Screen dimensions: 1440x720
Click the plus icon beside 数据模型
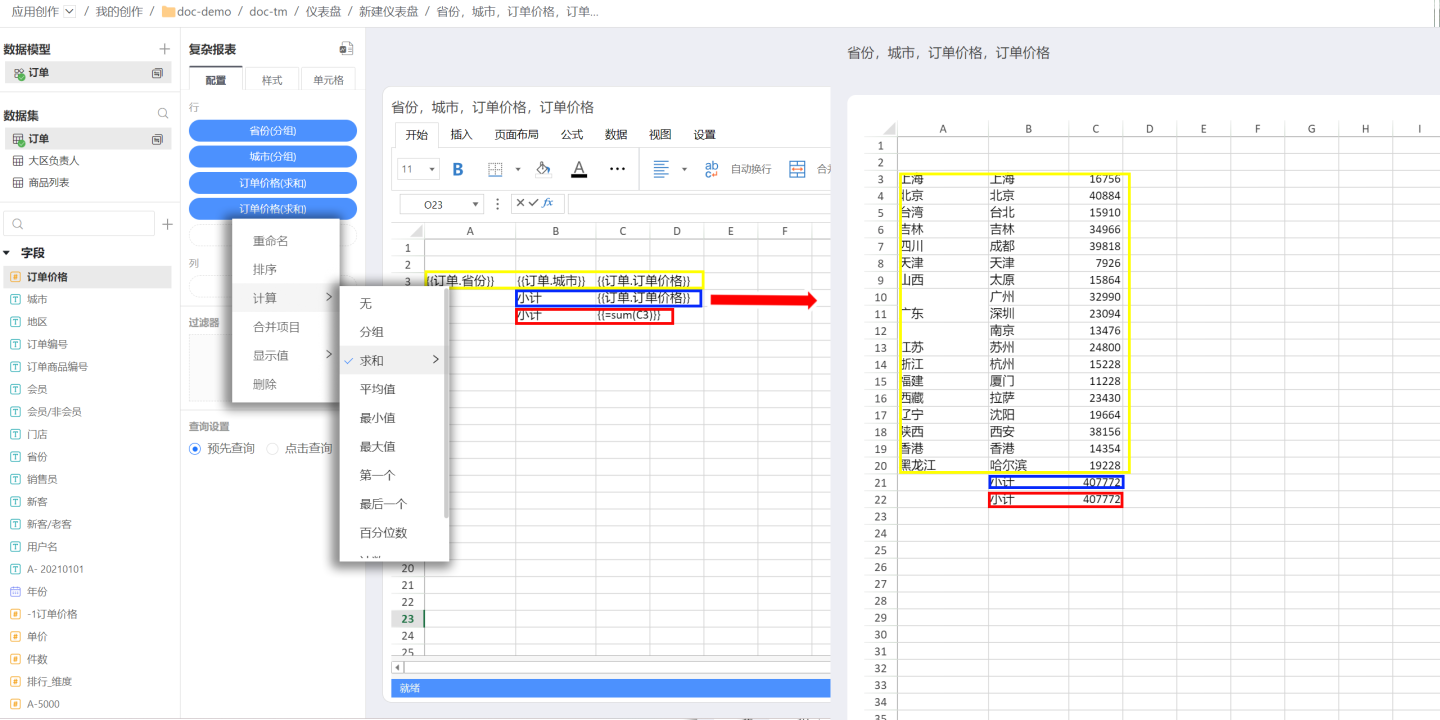(x=165, y=49)
